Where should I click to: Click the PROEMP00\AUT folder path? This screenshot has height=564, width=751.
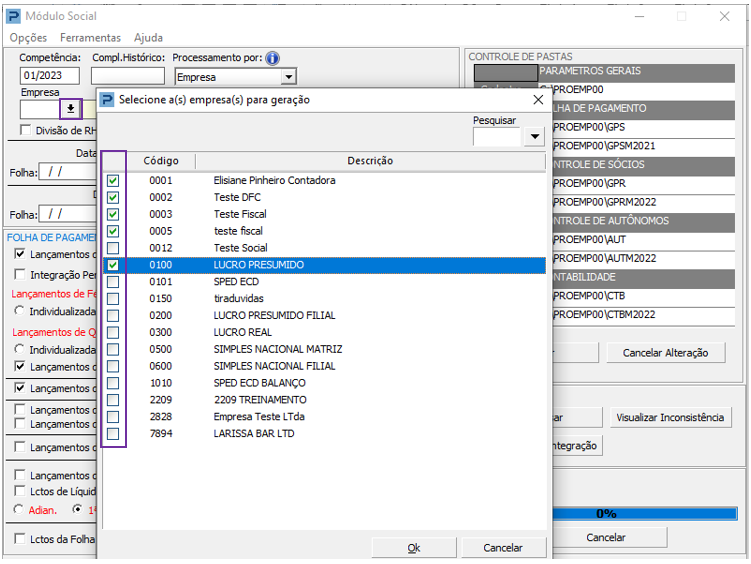point(590,240)
